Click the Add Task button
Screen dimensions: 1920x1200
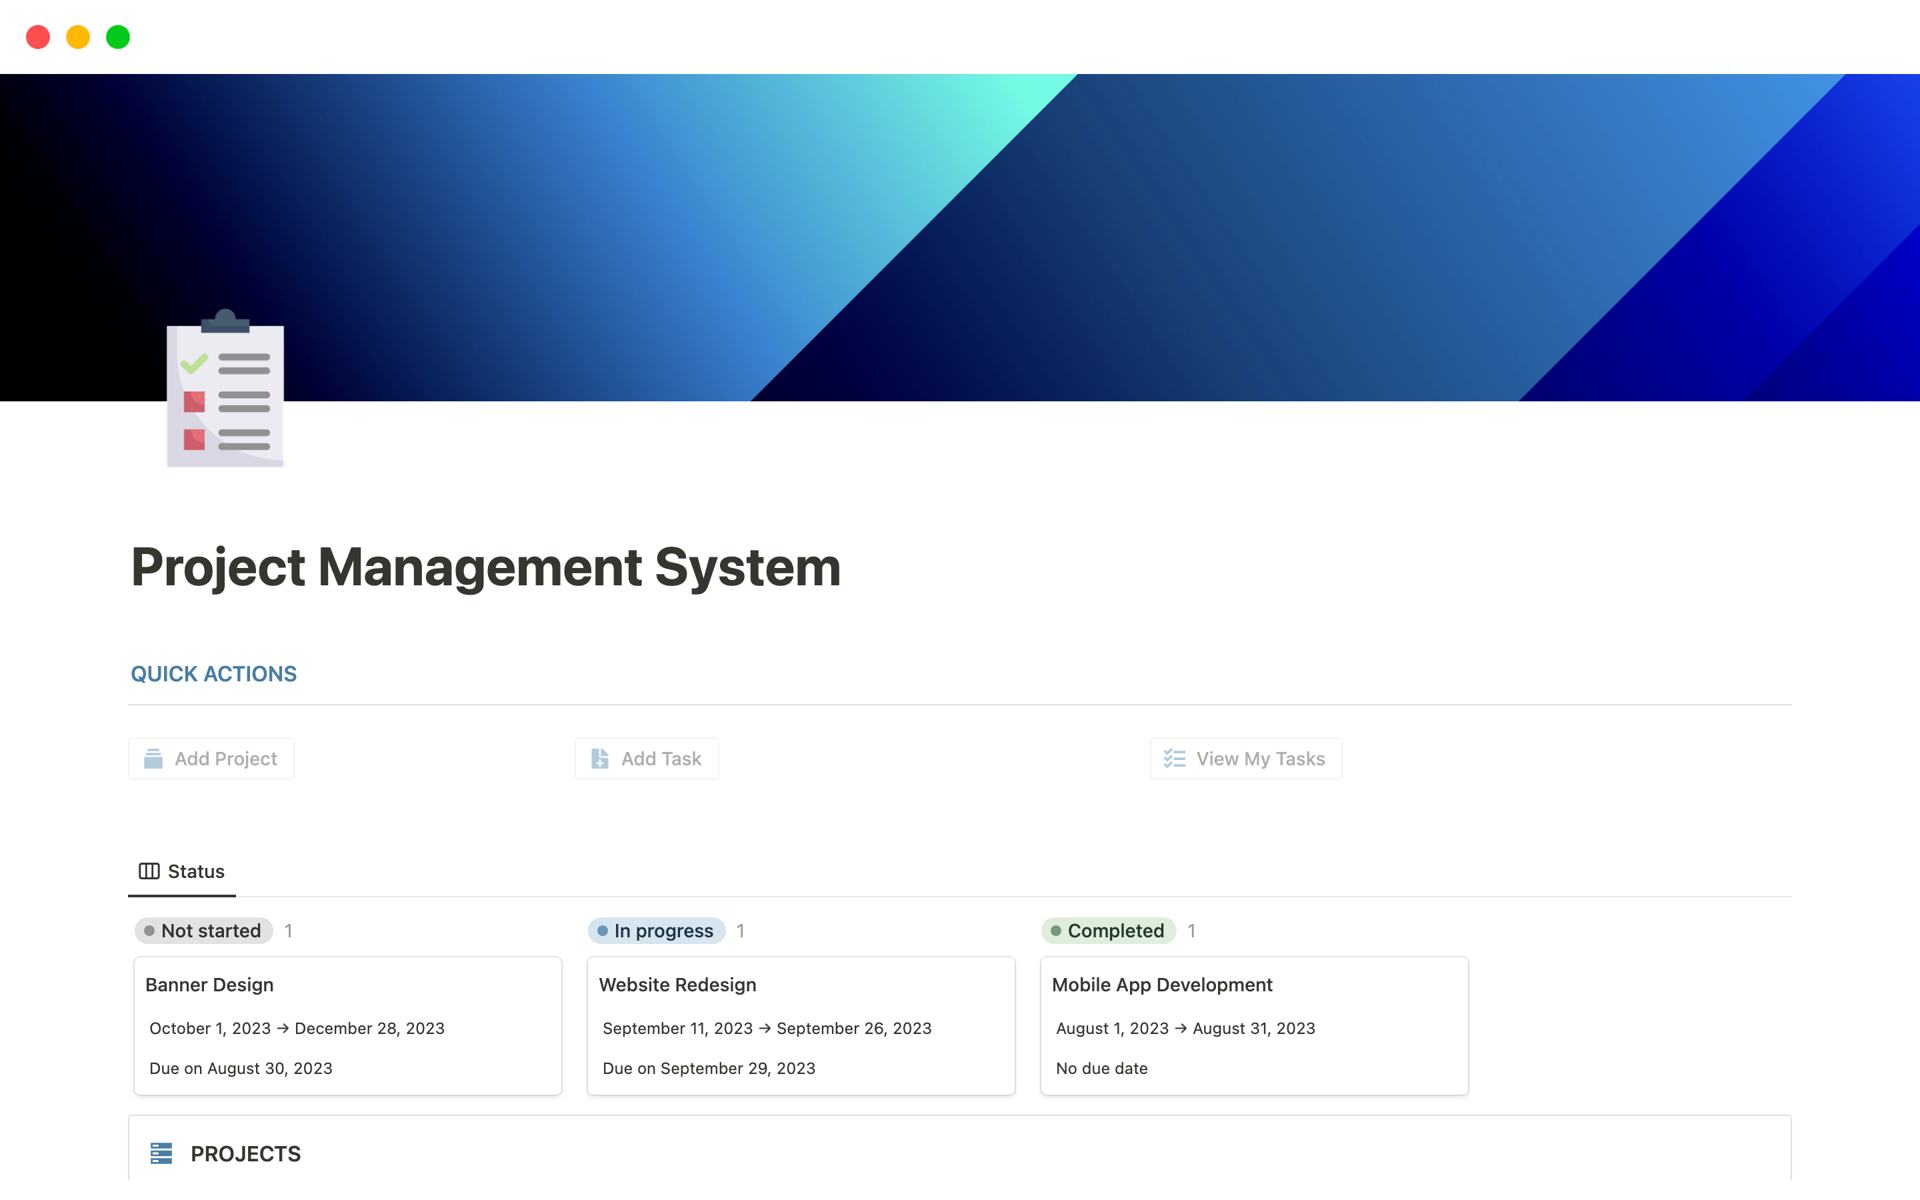(x=647, y=758)
